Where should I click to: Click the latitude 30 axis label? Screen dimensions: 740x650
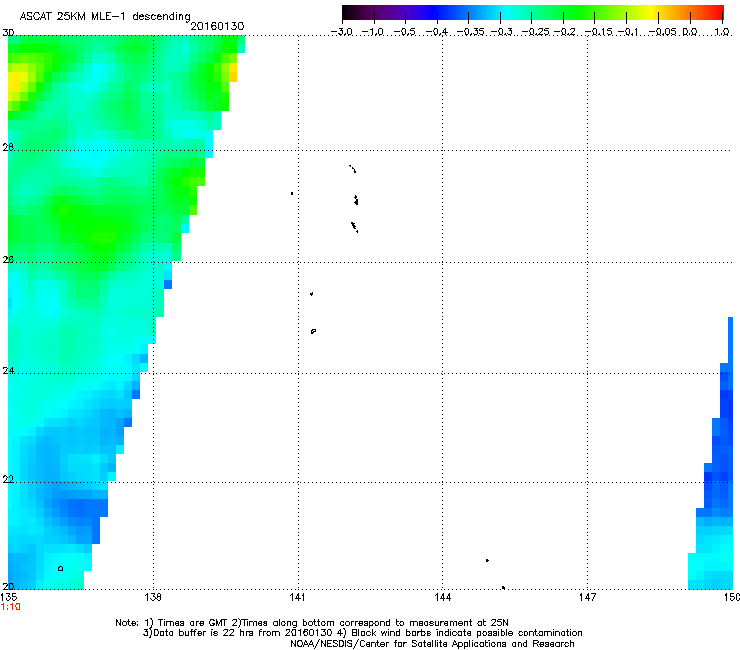8,33
